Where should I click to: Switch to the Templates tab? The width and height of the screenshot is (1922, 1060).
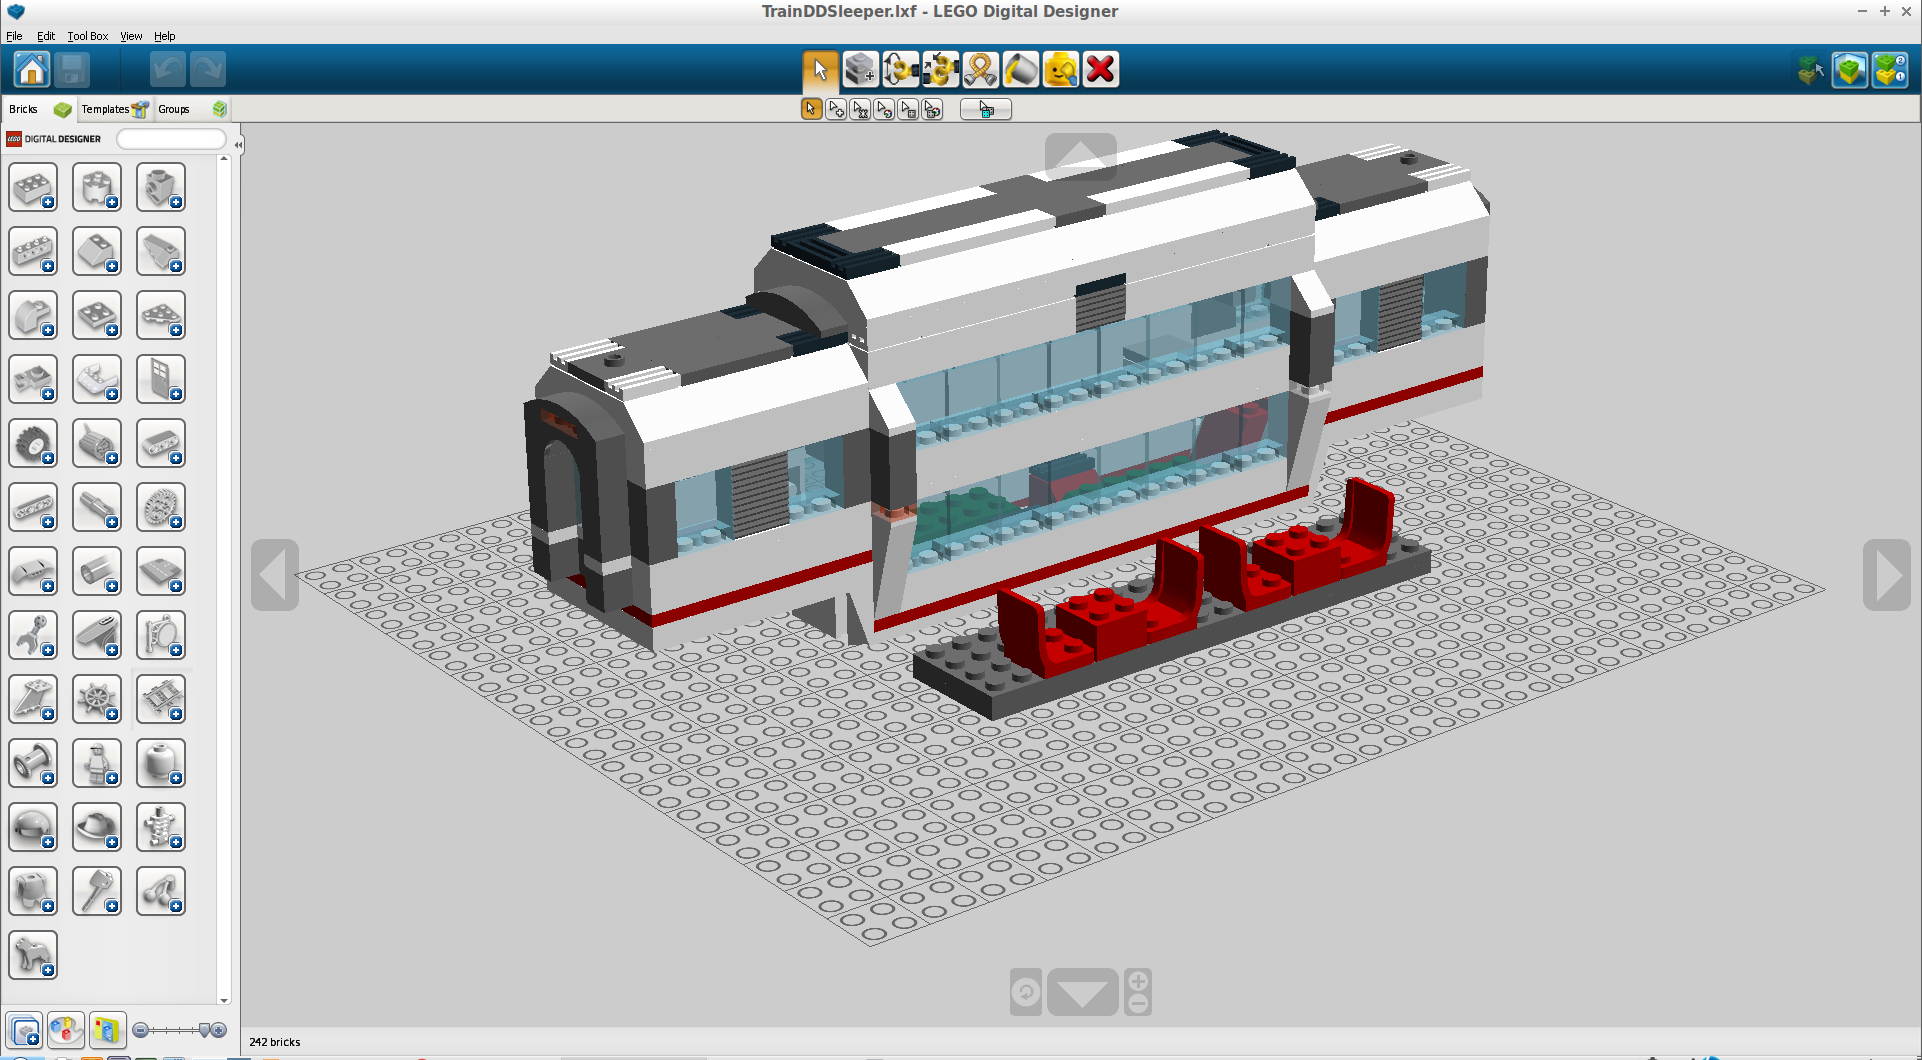point(107,109)
